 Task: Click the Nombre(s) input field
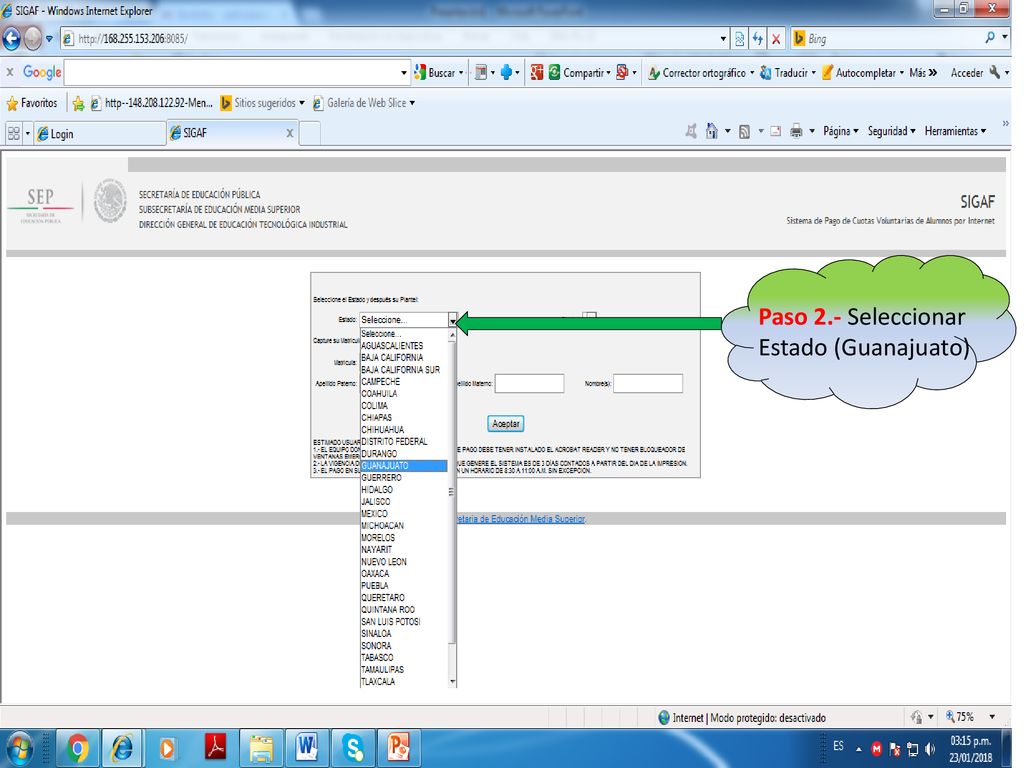[x=648, y=383]
